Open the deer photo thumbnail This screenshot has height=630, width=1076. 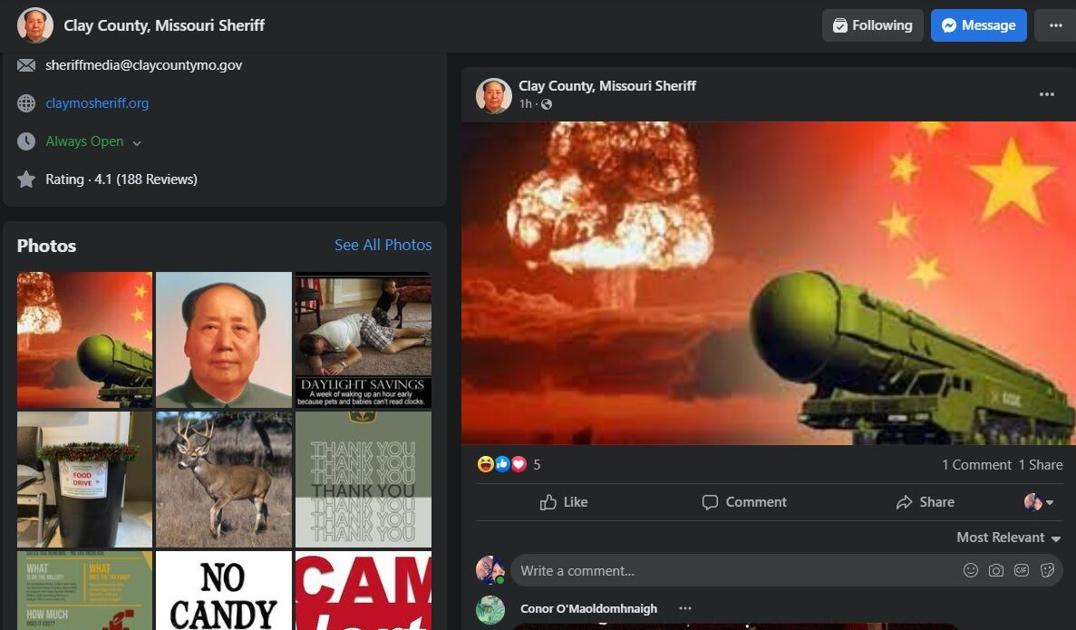pos(224,479)
